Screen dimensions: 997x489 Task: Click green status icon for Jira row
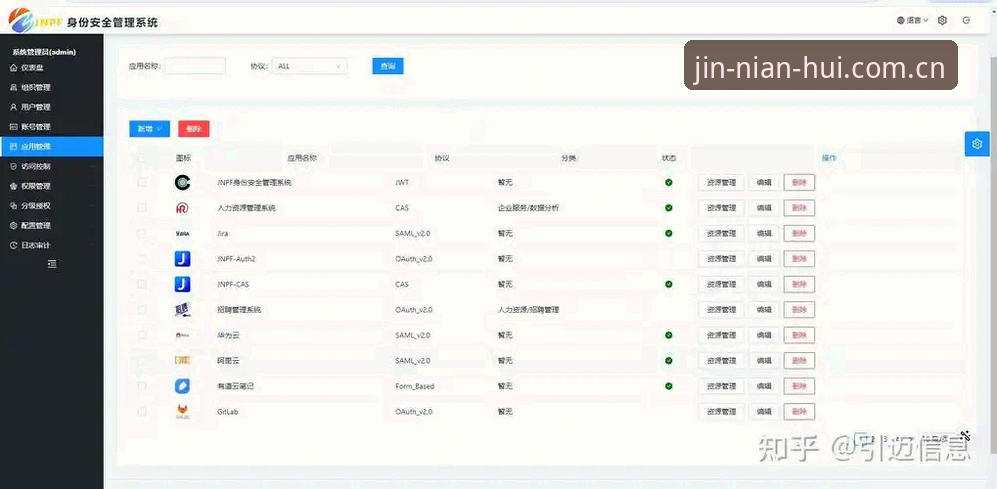(x=668, y=233)
